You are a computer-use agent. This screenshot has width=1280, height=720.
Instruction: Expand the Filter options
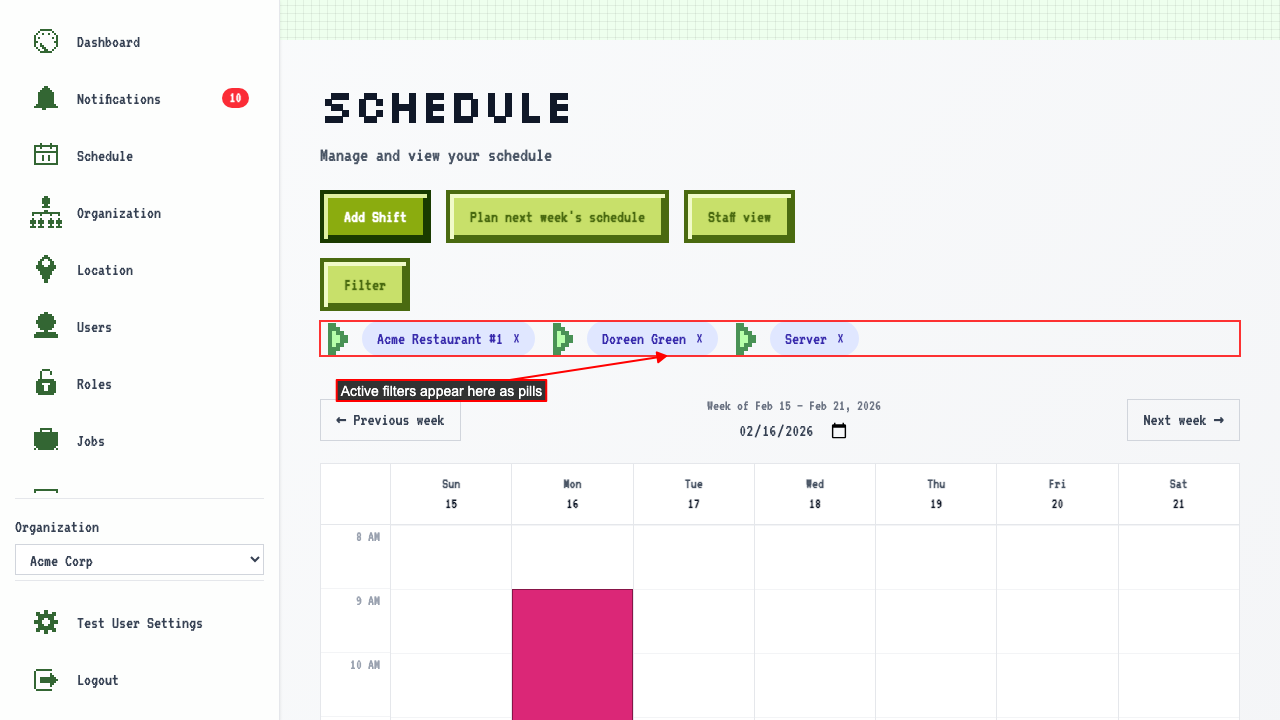[x=365, y=285]
